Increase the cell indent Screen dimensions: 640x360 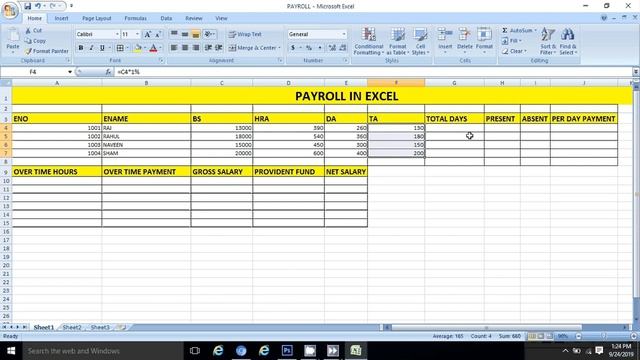tap(219, 48)
